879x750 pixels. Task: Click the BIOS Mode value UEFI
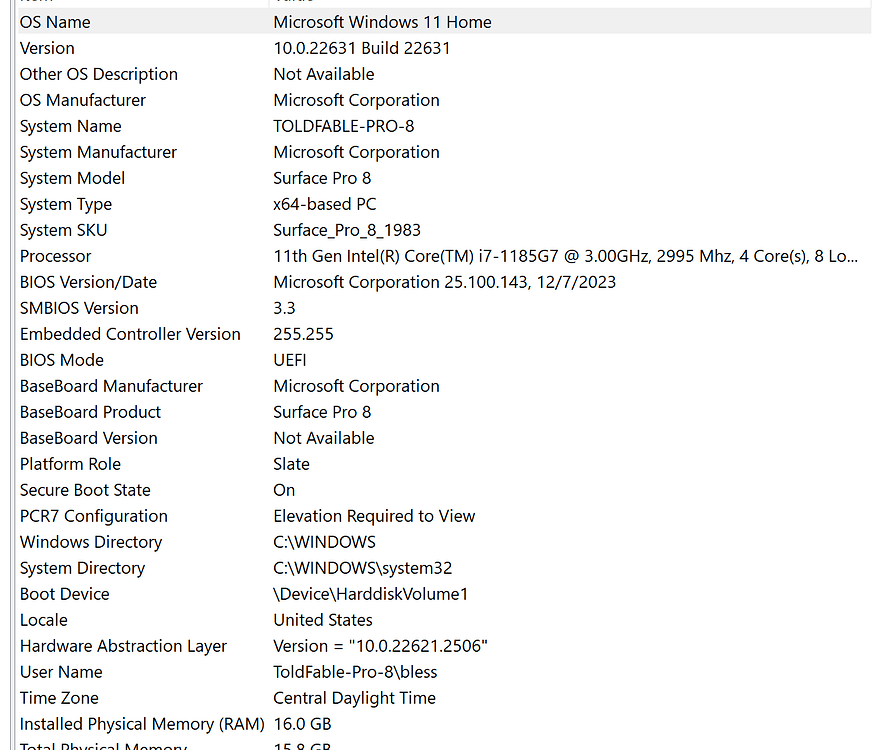click(289, 359)
